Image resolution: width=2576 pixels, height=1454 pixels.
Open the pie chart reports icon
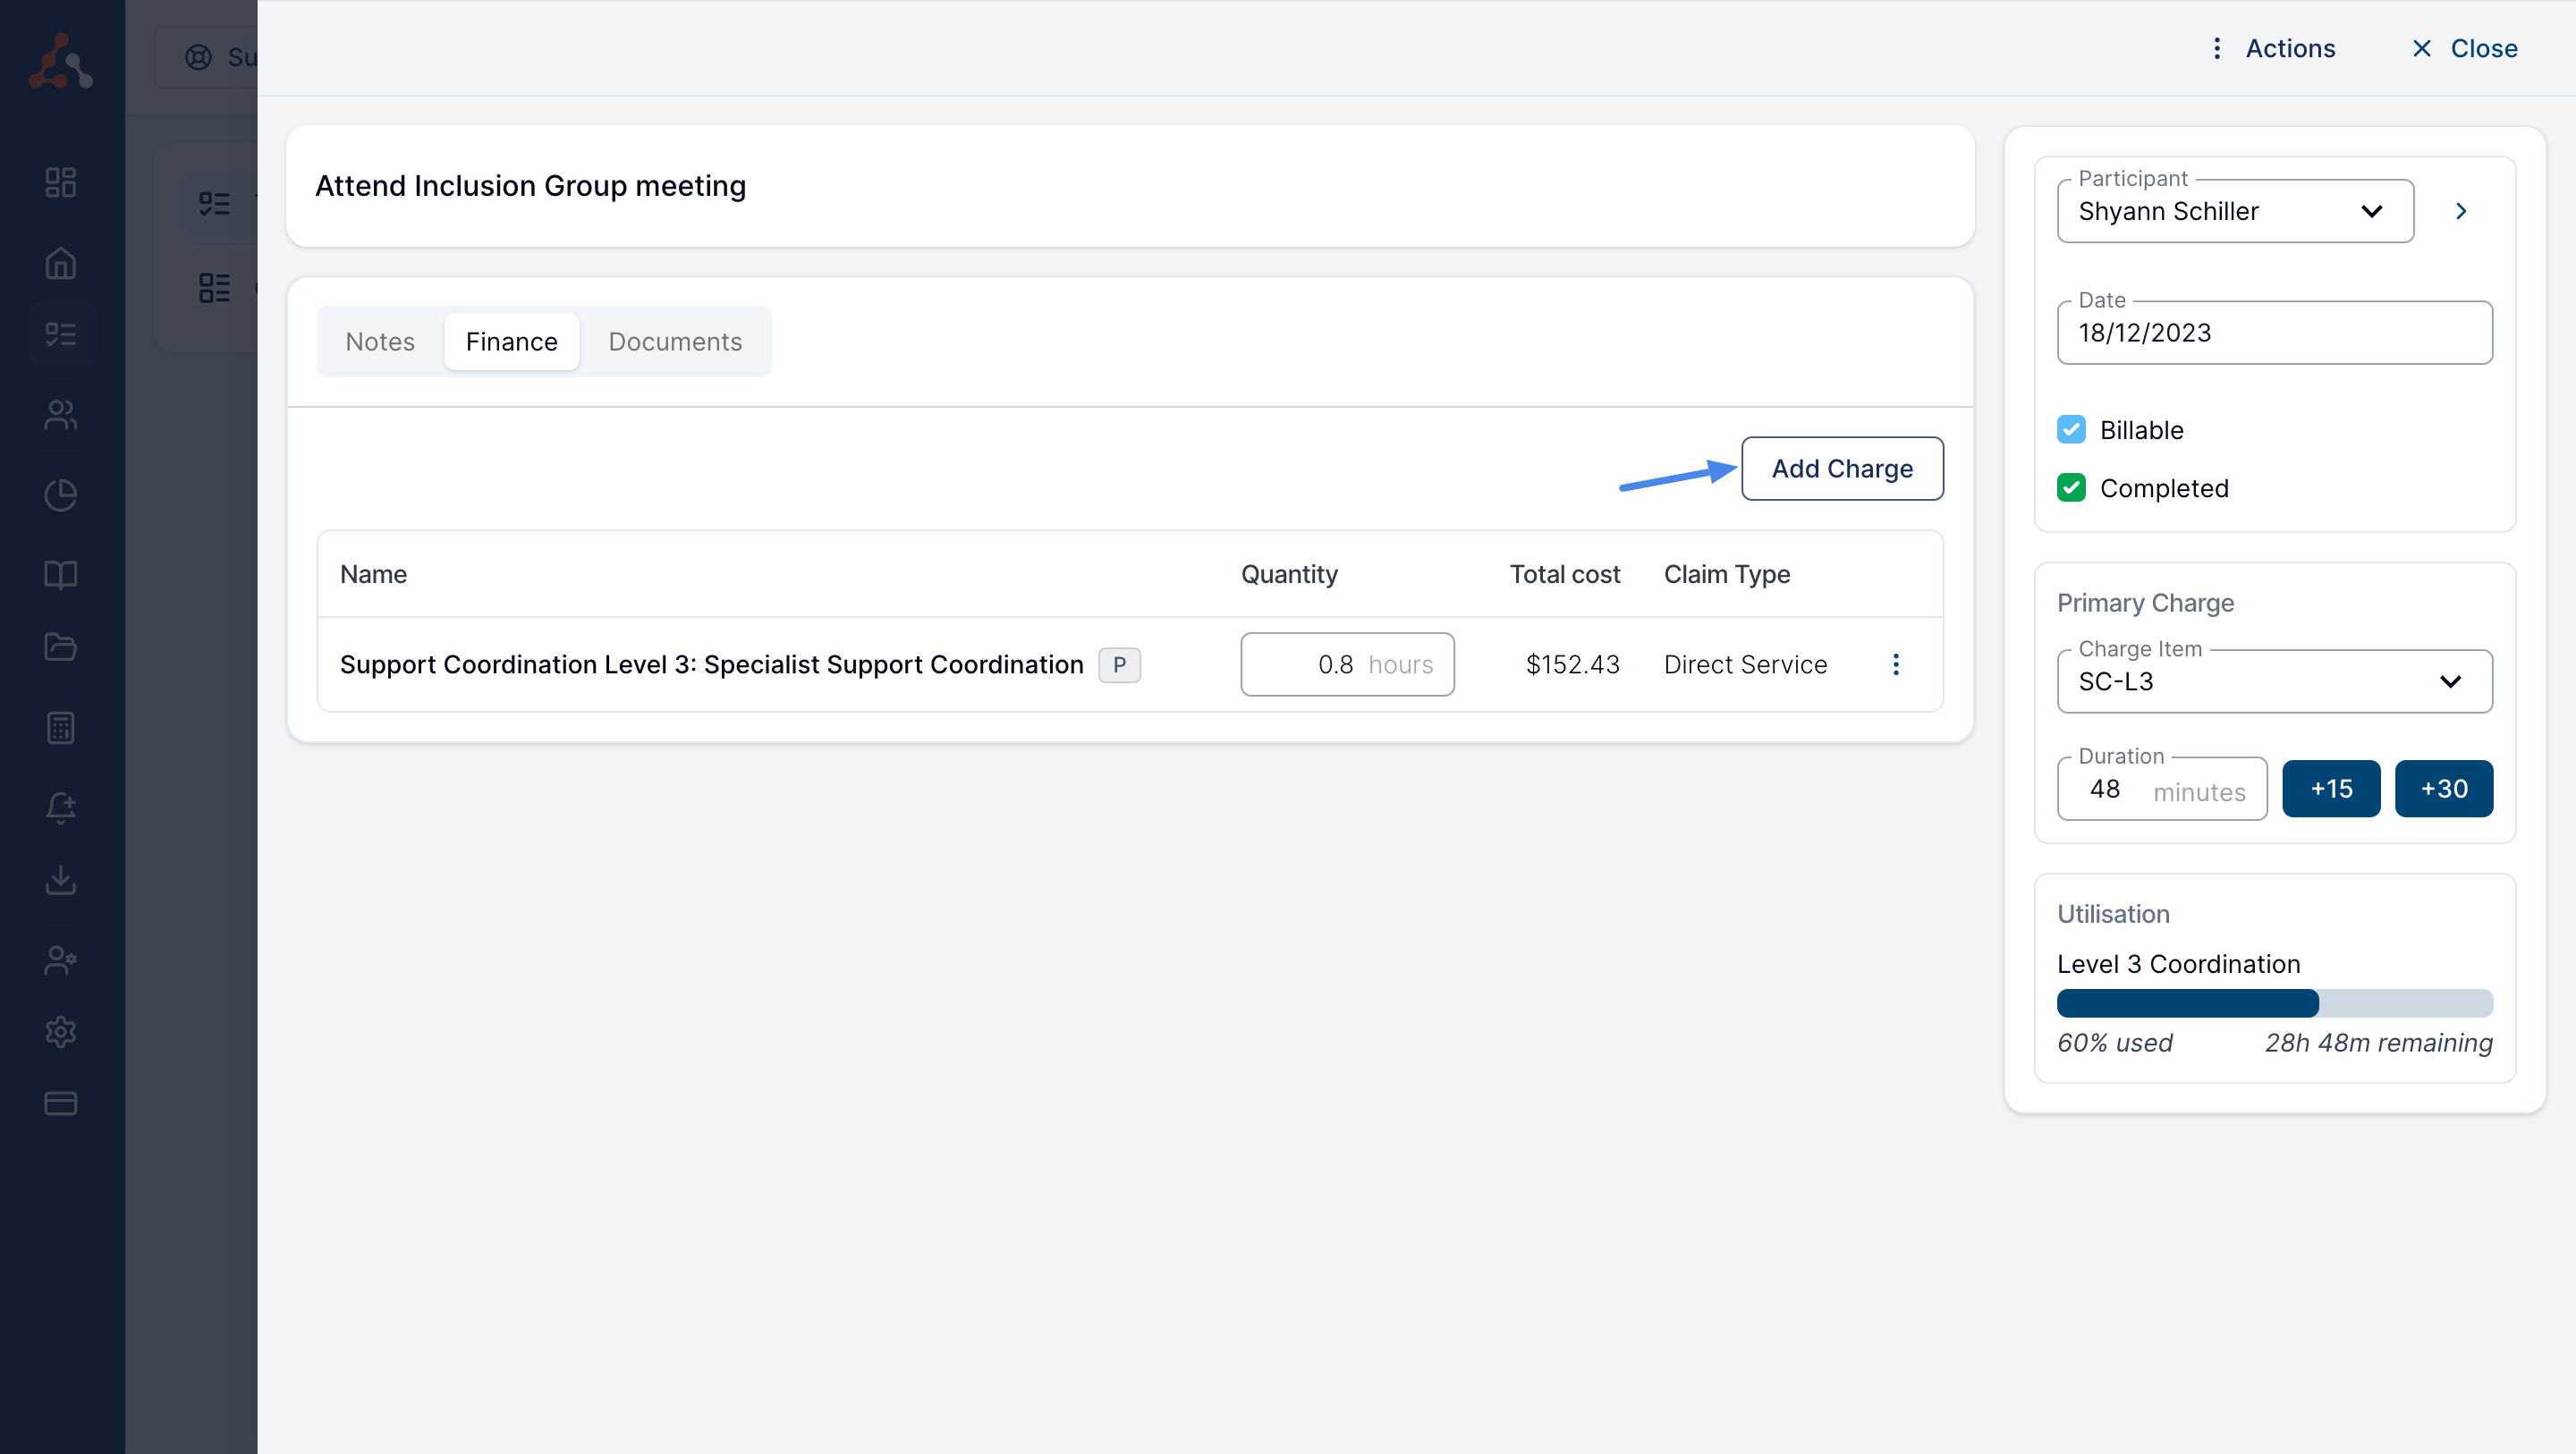61,495
